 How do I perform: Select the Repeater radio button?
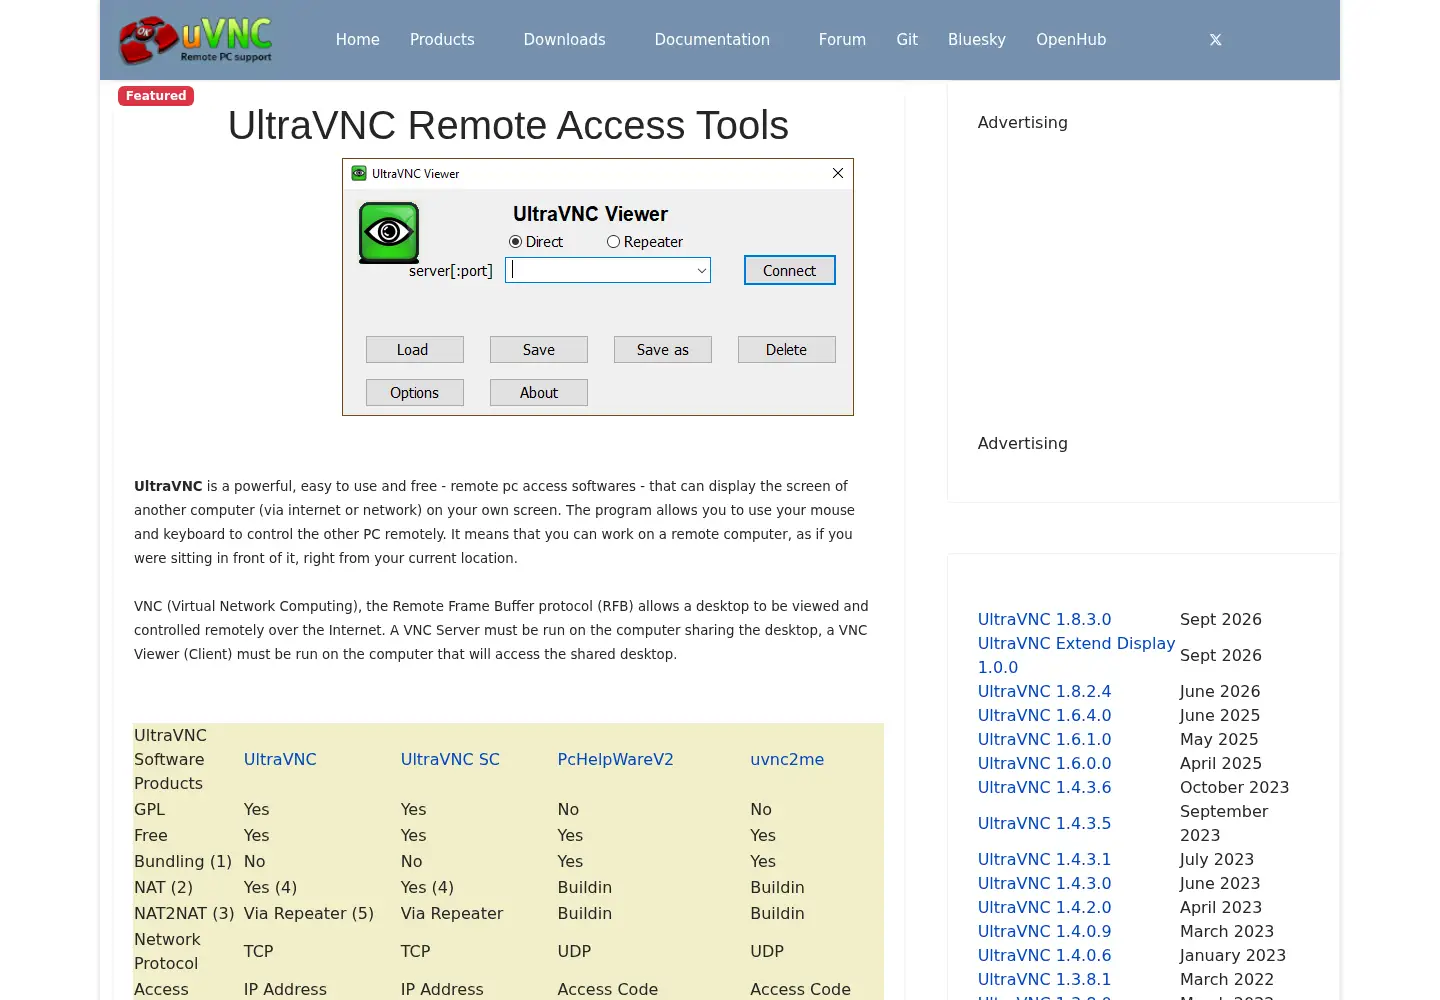pyautogui.click(x=613, y=242)
